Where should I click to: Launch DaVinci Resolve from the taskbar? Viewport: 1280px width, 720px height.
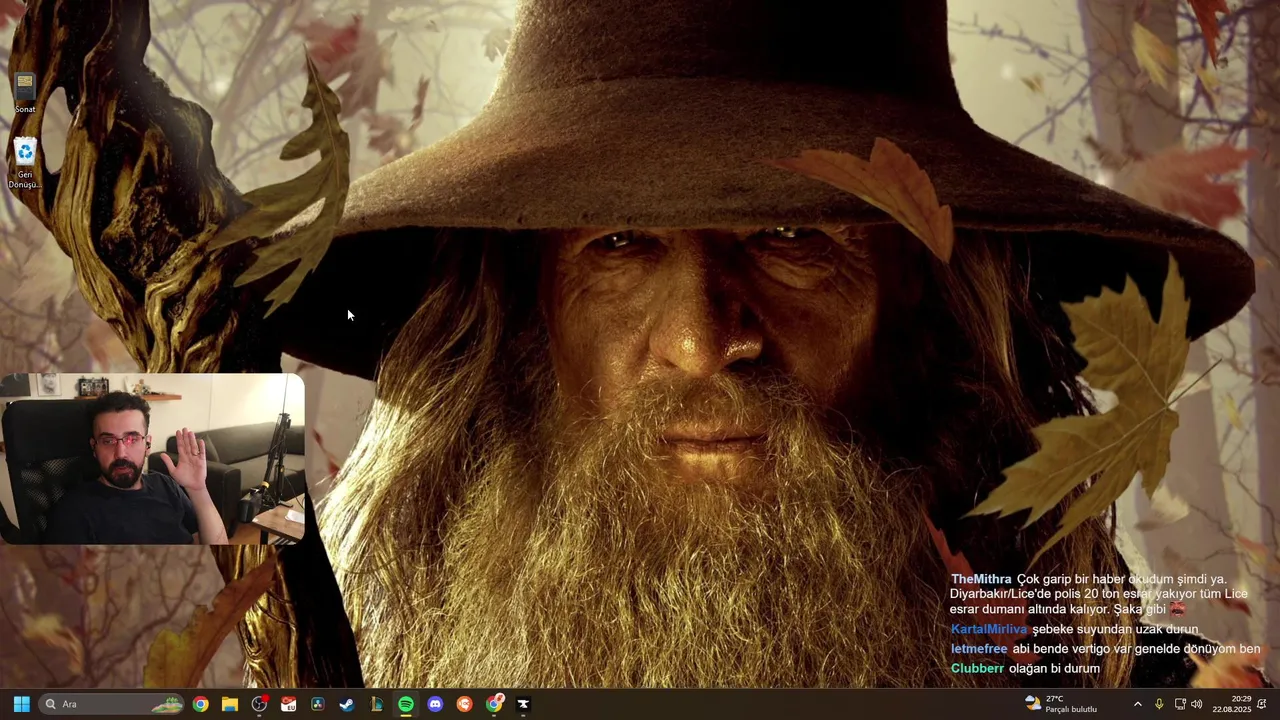coord(318,704)
